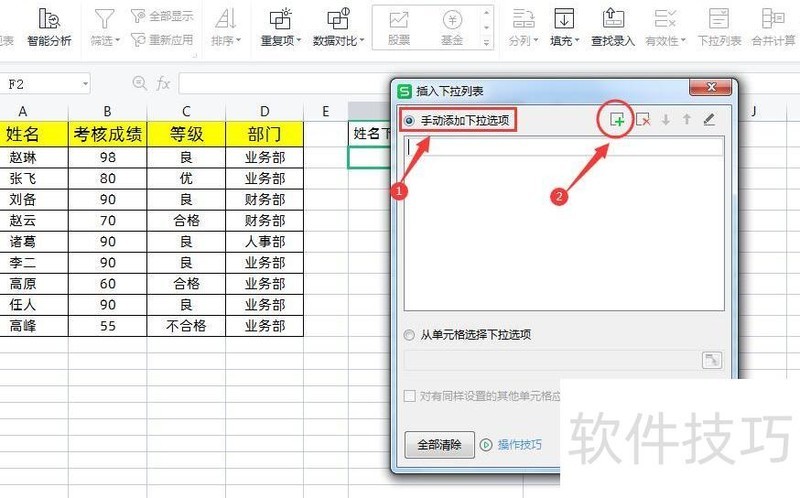Open the 筛选 filter tool

(105, 28)
